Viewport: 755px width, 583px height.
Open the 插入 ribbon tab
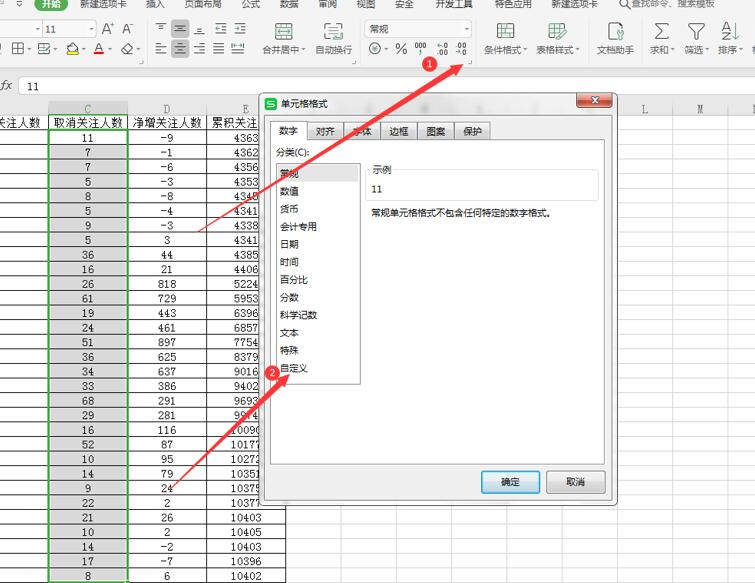point(155,4)
